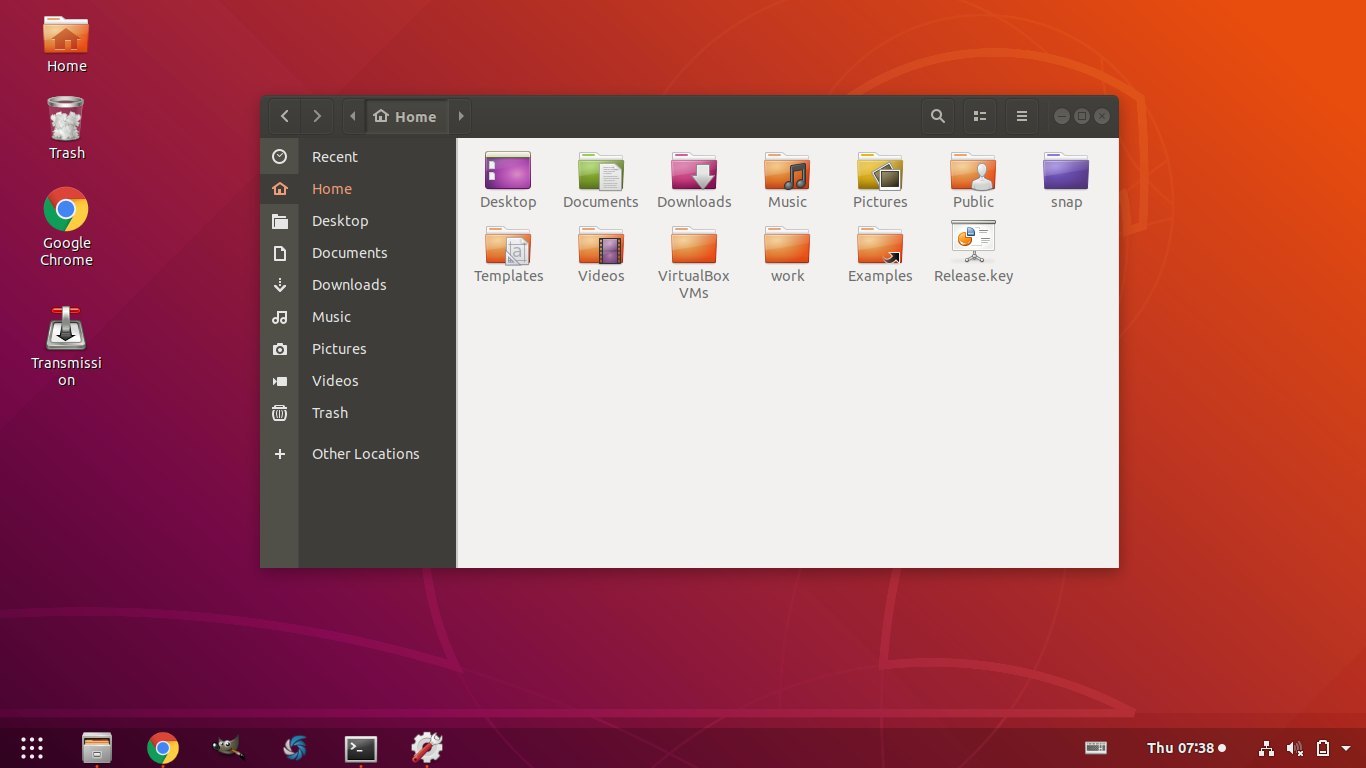Toggle list/grid view button
This screenshot has width=1366, height=768.
(980, 116)
